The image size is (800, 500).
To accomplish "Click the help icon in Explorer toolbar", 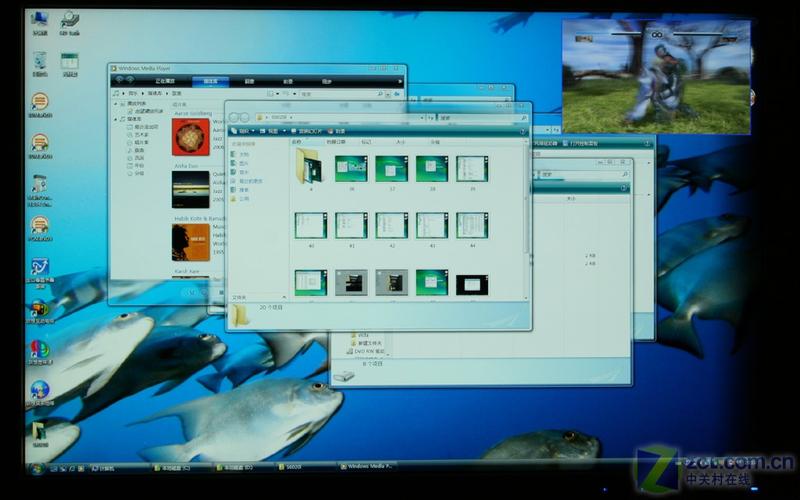I will pos(523,131).
